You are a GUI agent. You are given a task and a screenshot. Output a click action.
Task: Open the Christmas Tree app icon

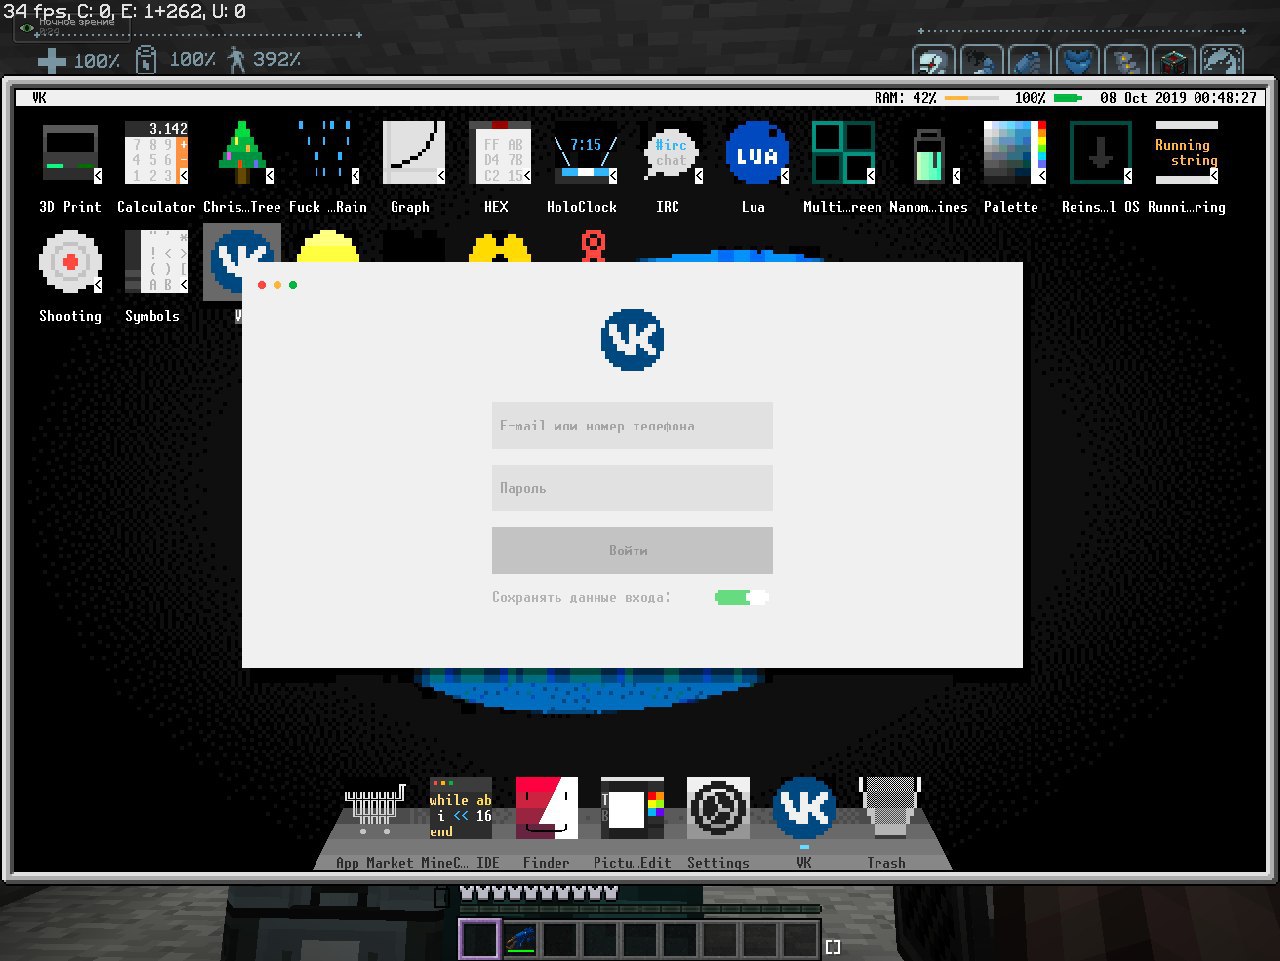(x=242, y=152)
